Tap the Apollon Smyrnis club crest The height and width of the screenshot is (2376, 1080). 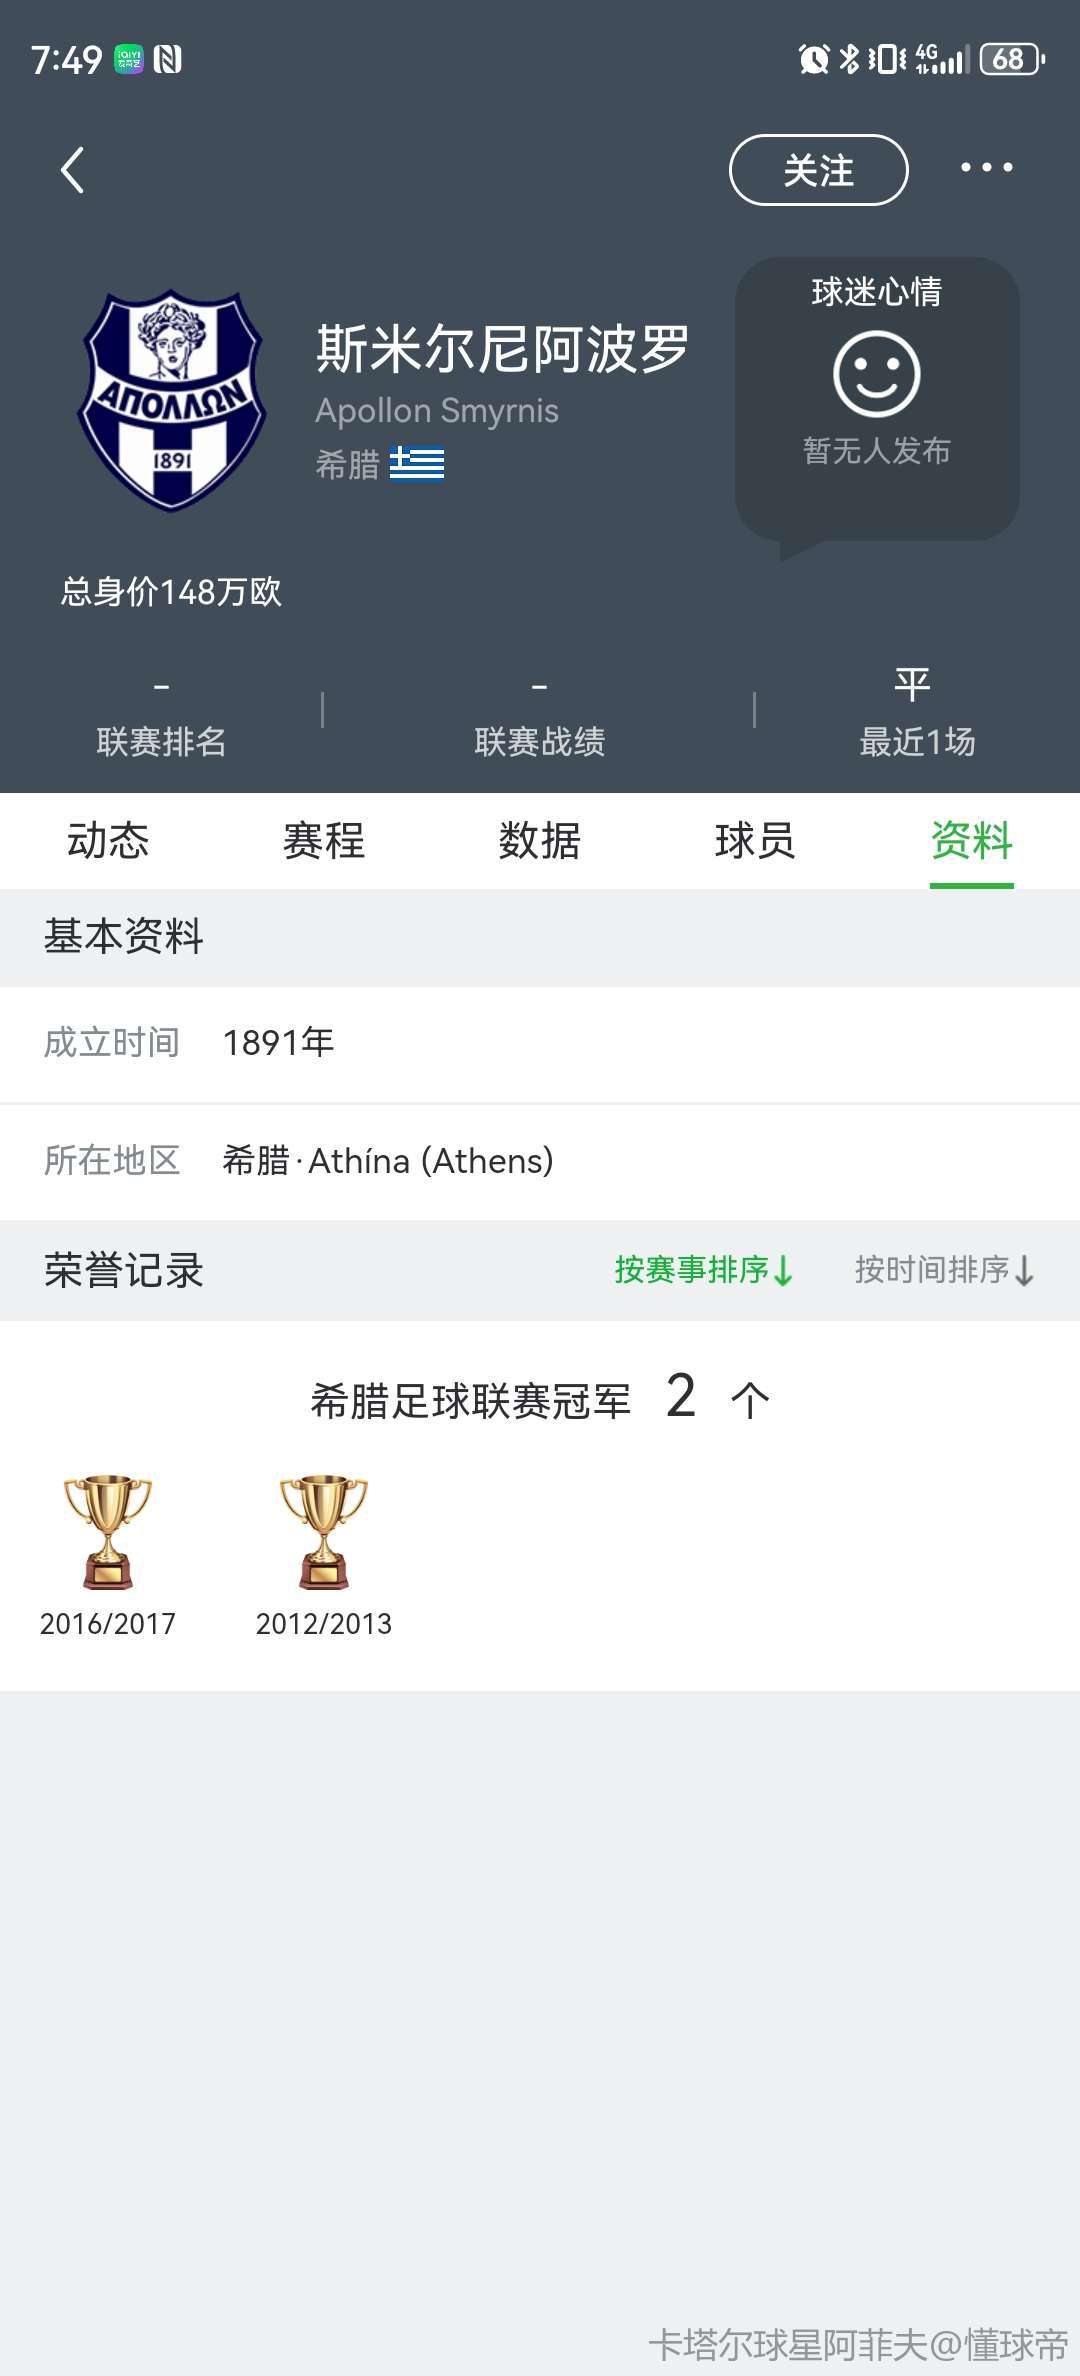click(172, 400)
